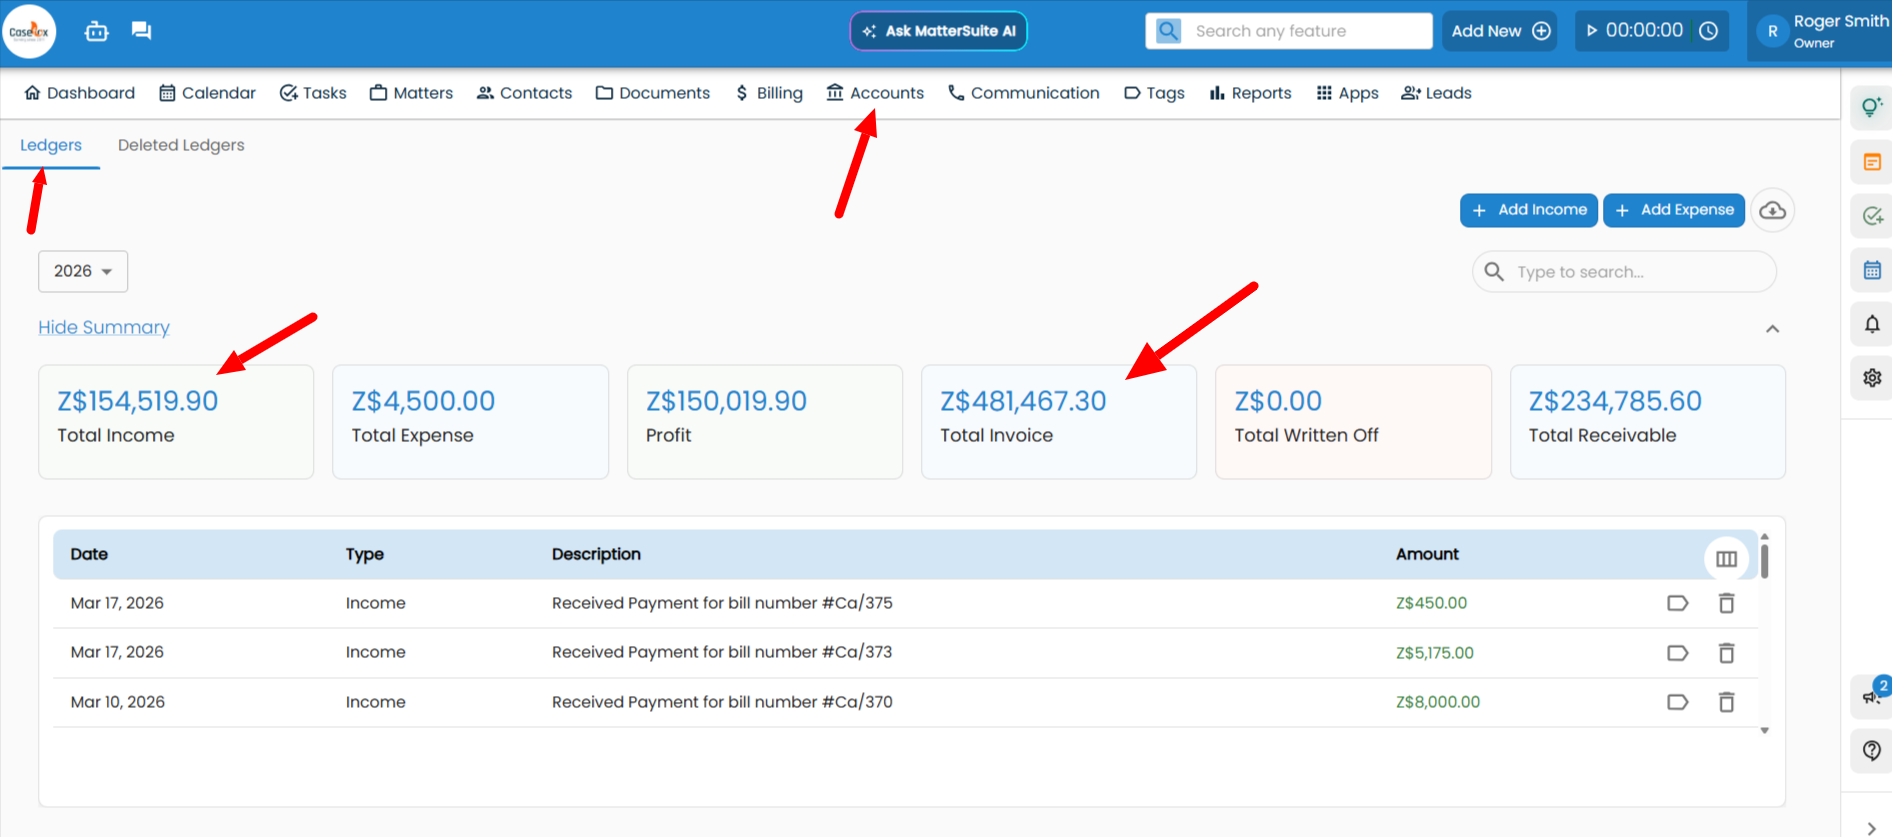This screenshot has height=837, width=1892.
Task: Collapse the summary section with chevron
Action: pos(1772,329)
